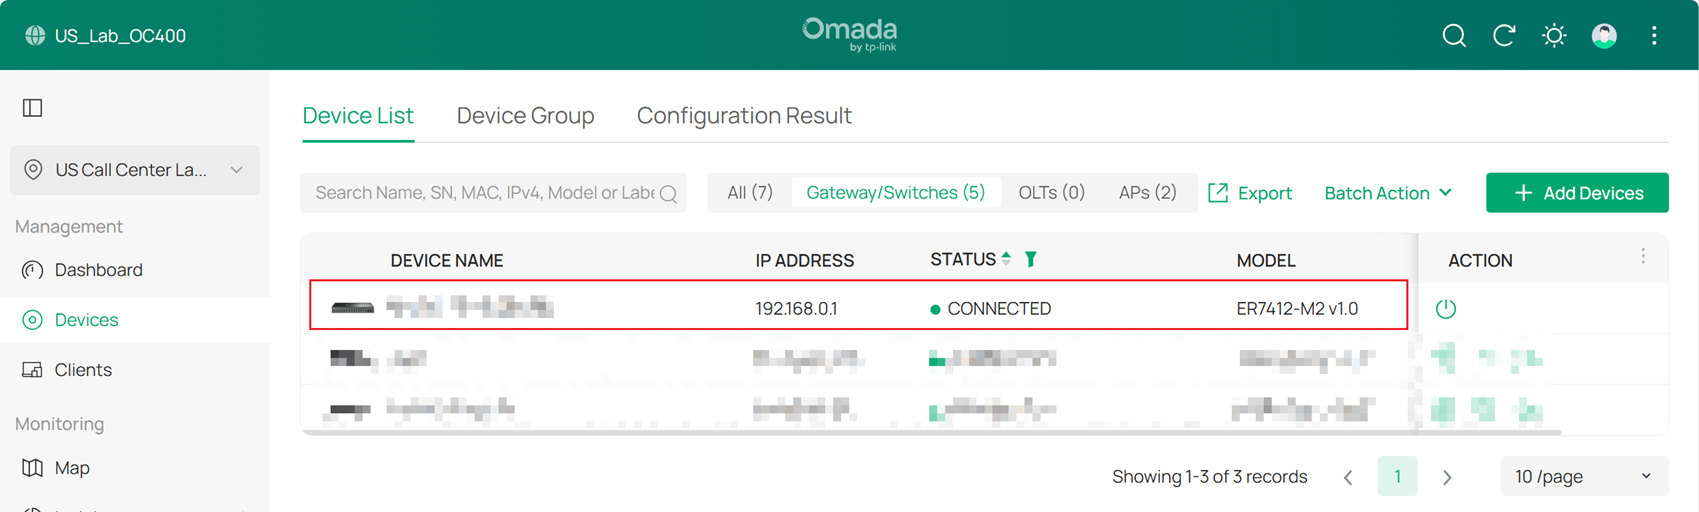
Task: Change the 10 /page rows dropdown
Action: (1583, 477)
